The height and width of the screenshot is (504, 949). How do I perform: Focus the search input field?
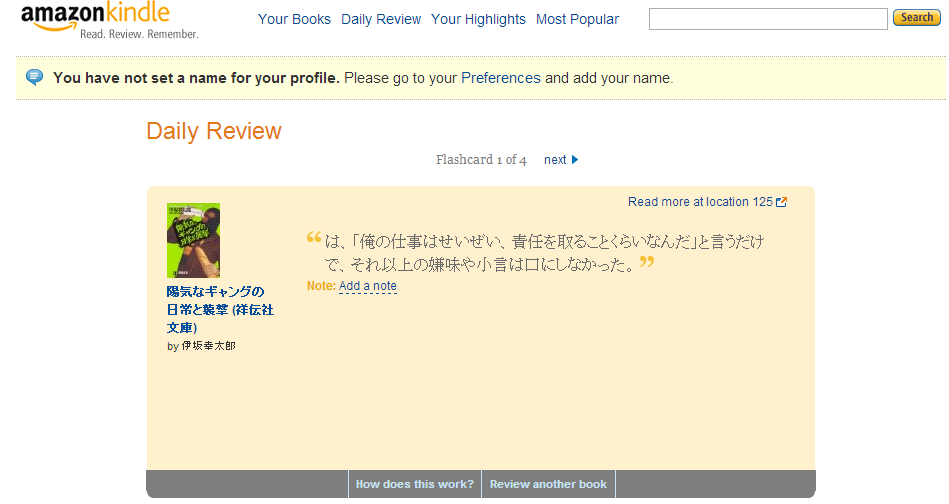(768, 19)
